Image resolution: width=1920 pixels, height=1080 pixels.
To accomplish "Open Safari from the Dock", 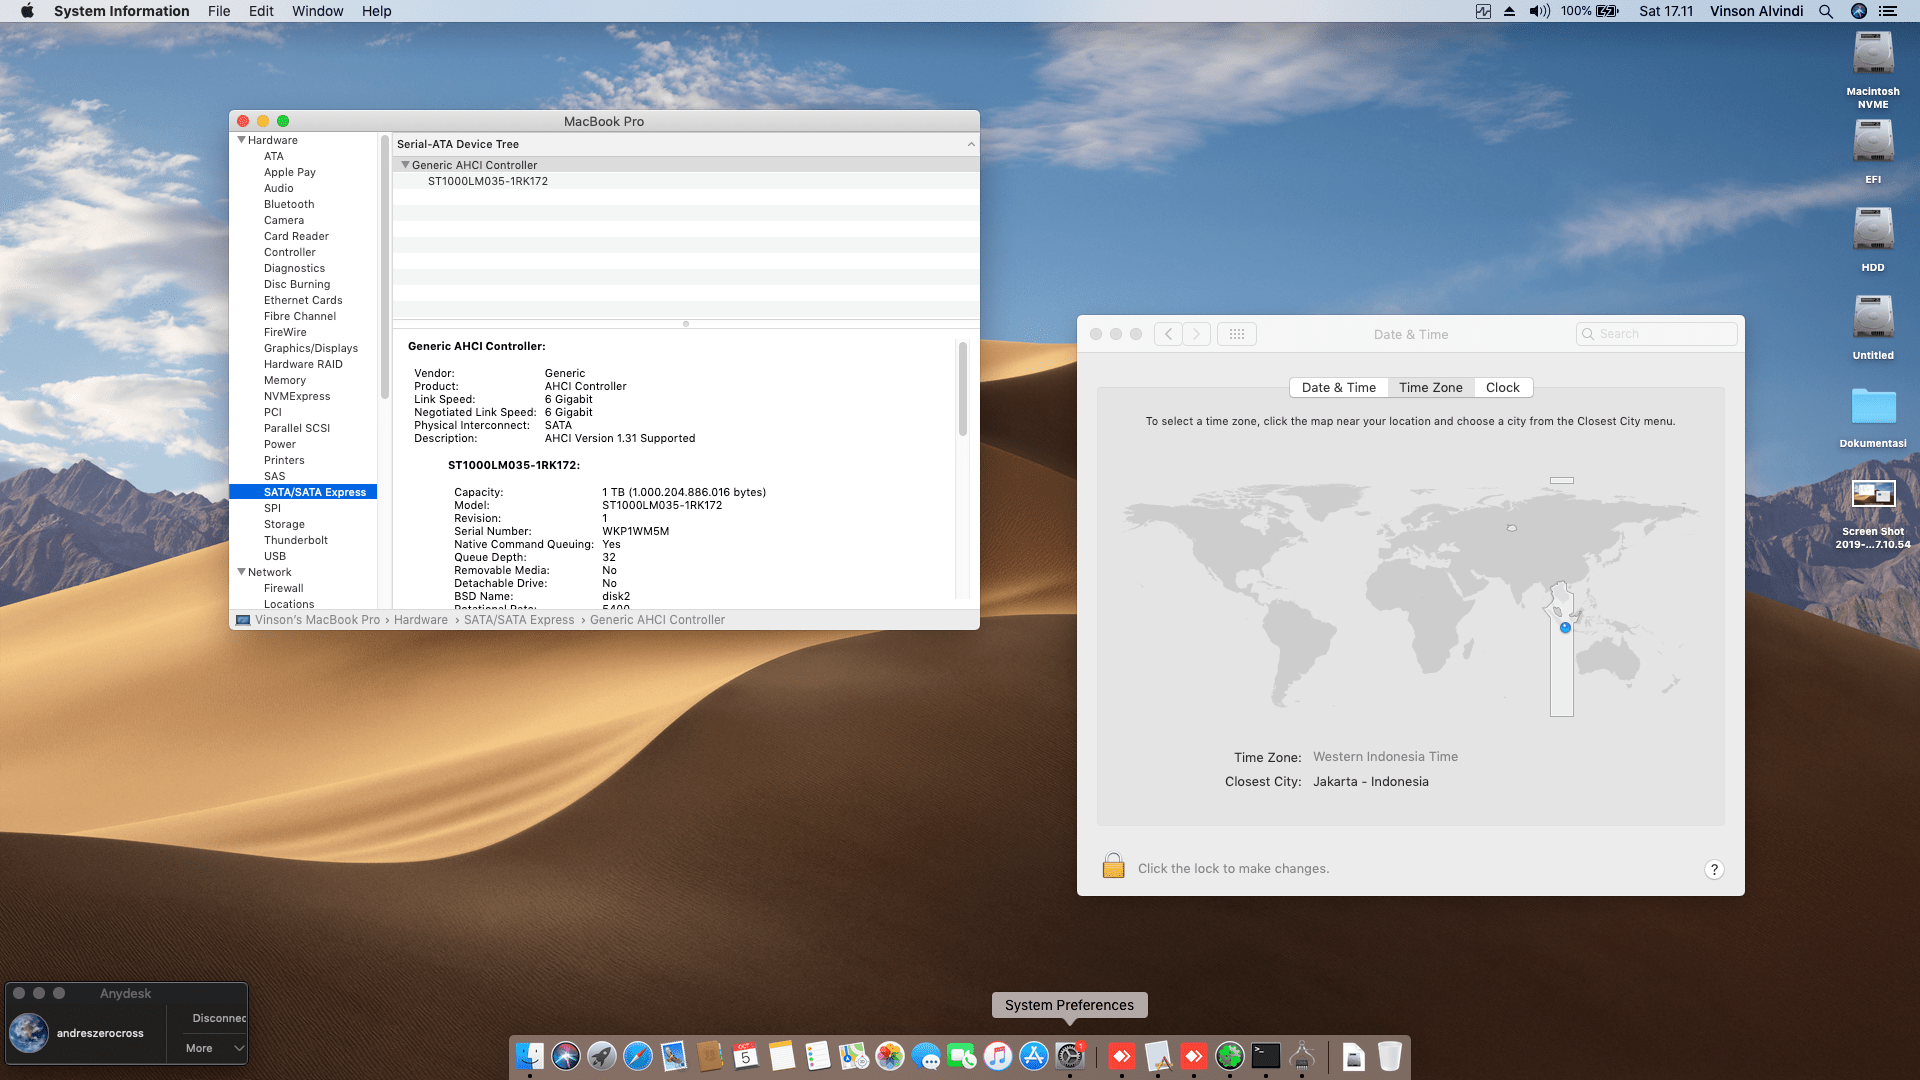I will 638,1056.
